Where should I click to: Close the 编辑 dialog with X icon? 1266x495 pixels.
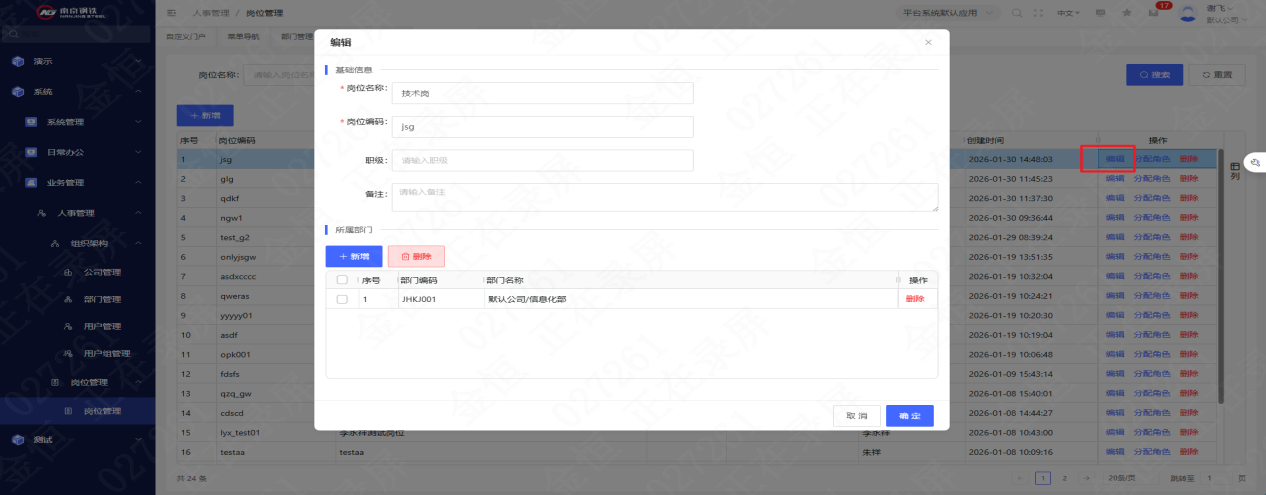click(x=928, y=42)
